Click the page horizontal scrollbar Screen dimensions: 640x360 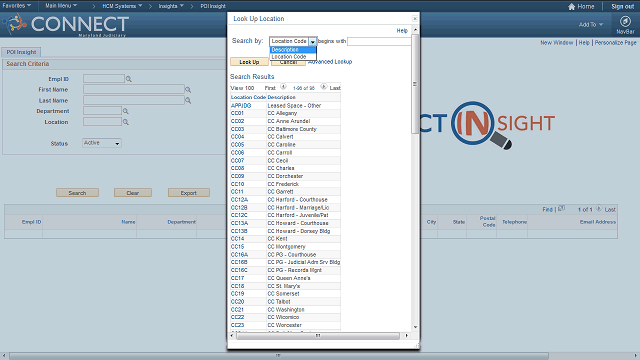click(278, 356)
